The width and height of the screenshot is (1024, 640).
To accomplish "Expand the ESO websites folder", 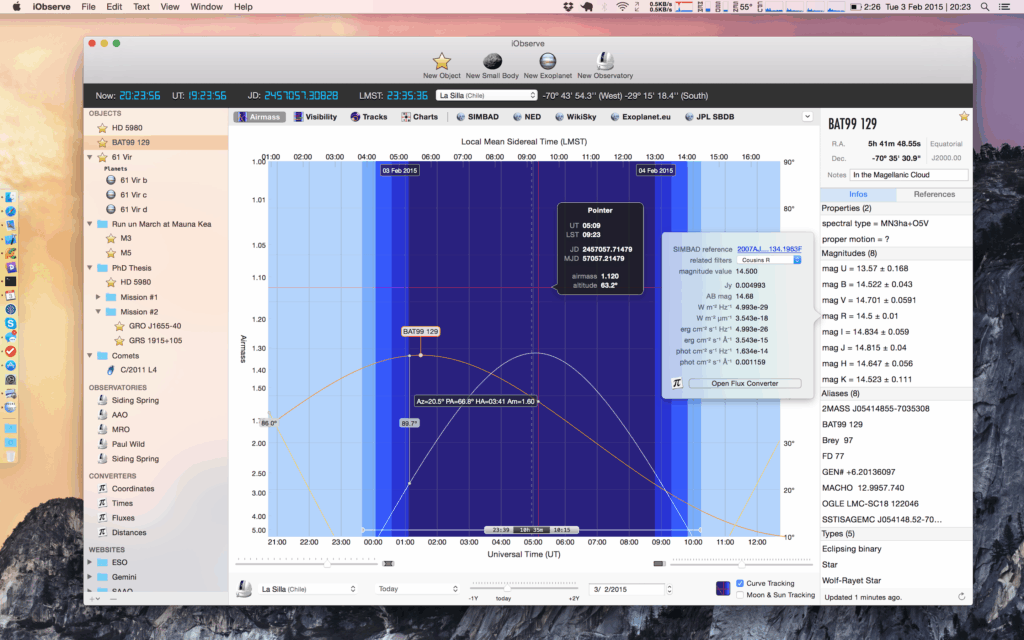I will [90, 562].
